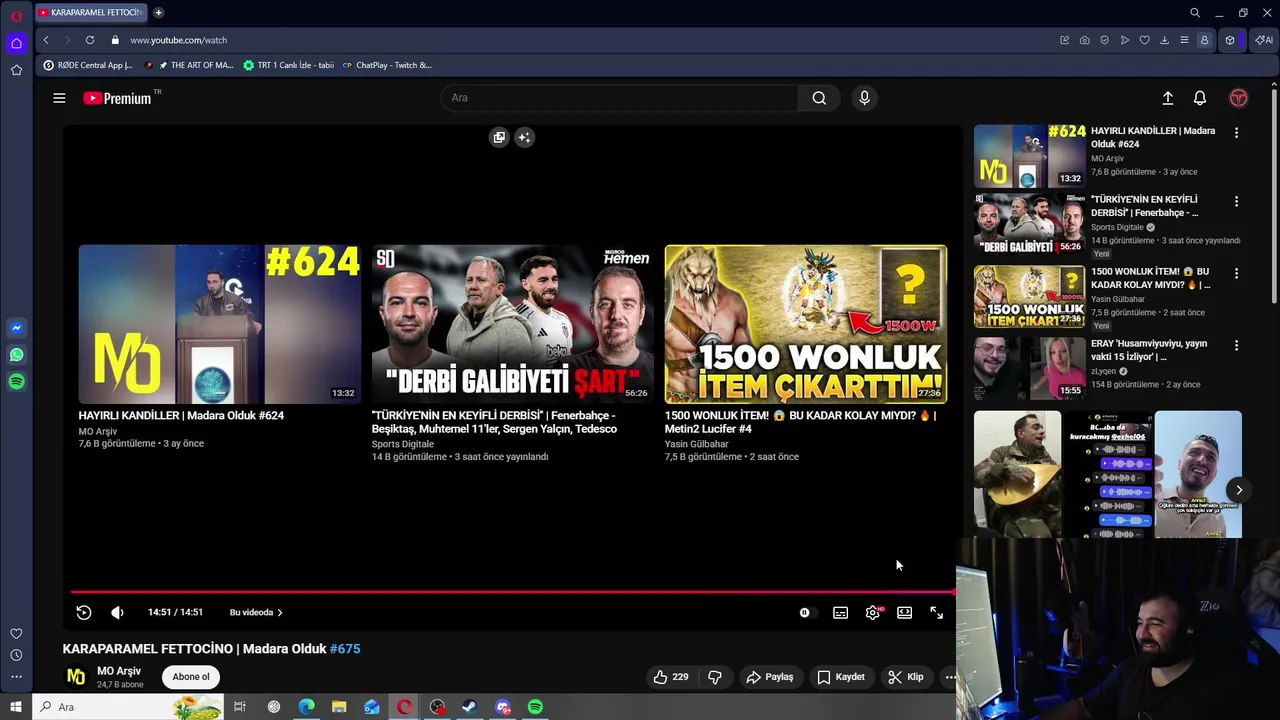Viewport: 1280px width, 720px height.
Task: Open the MO Arşiv channel name link
Action: coord(119,671)
